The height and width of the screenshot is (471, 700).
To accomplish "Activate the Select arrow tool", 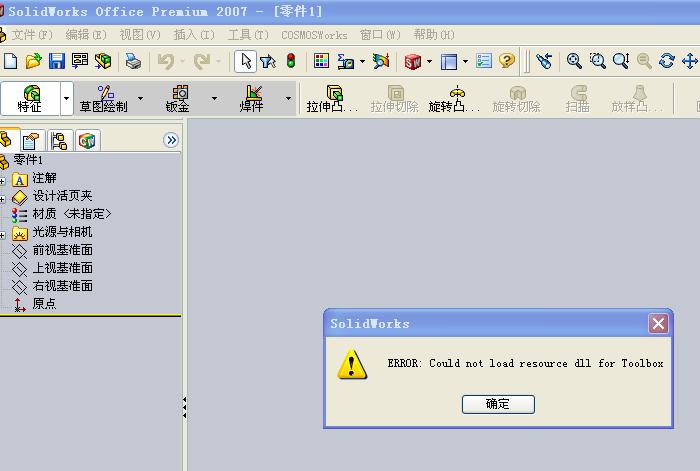I will point(246,61).
